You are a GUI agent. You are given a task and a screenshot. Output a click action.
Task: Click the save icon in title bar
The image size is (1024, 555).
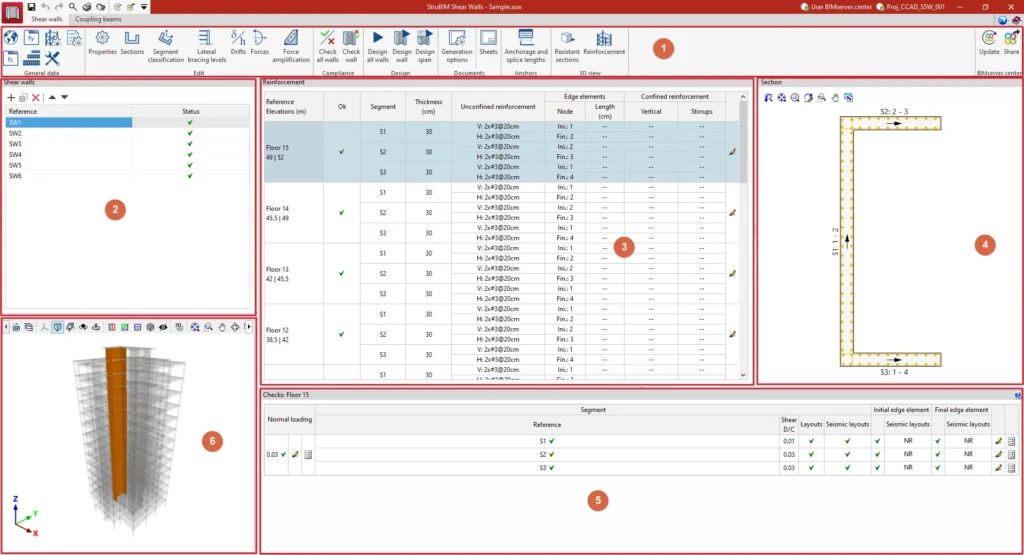point(31,7)
